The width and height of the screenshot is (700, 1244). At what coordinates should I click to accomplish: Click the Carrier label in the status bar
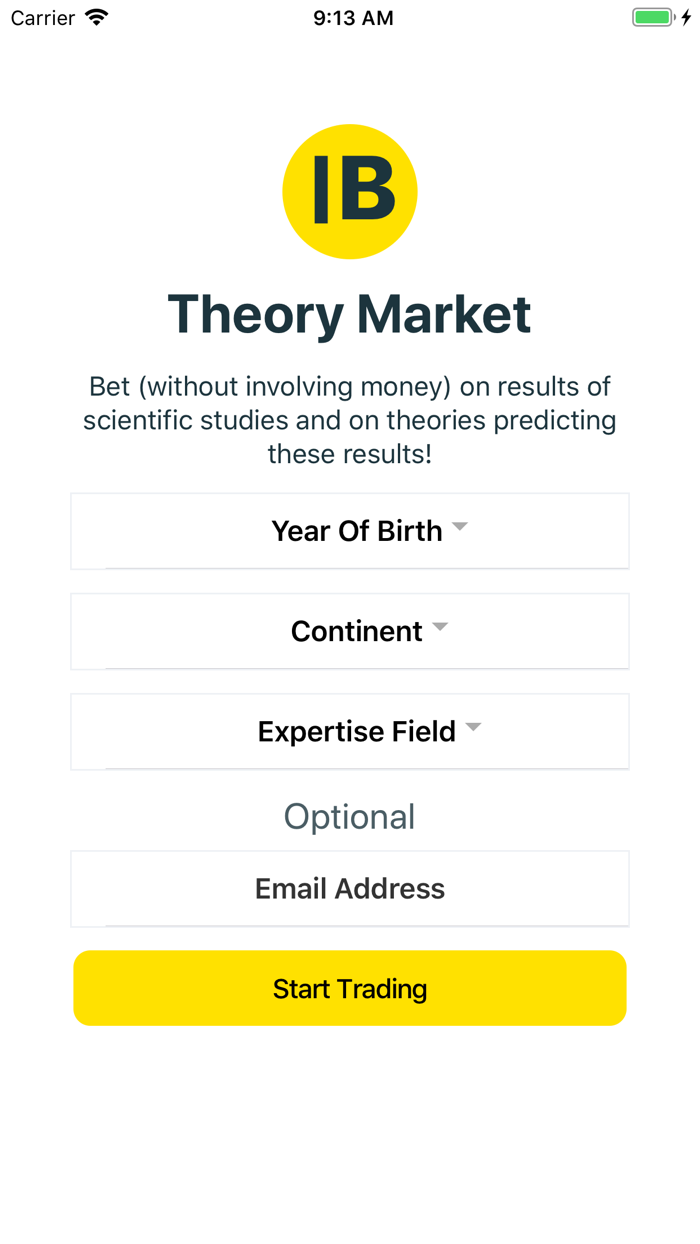tap(42, 17)
